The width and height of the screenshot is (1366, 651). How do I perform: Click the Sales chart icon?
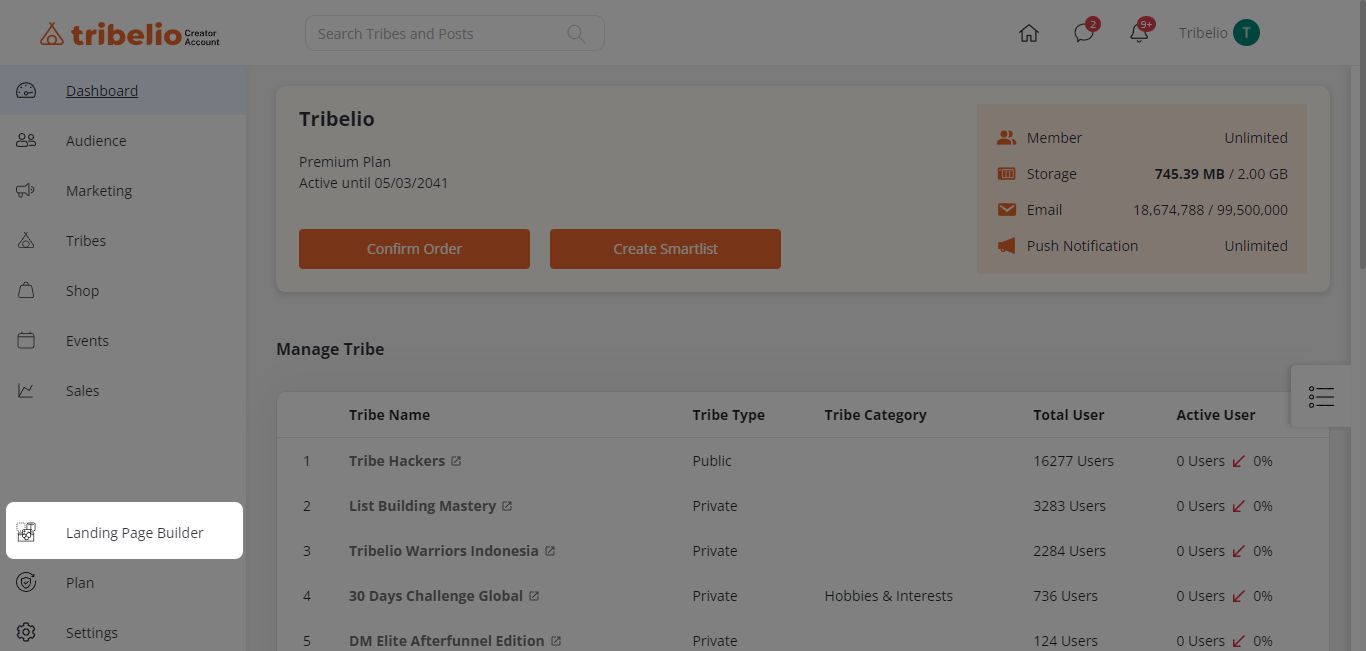[x=26, y=391]
